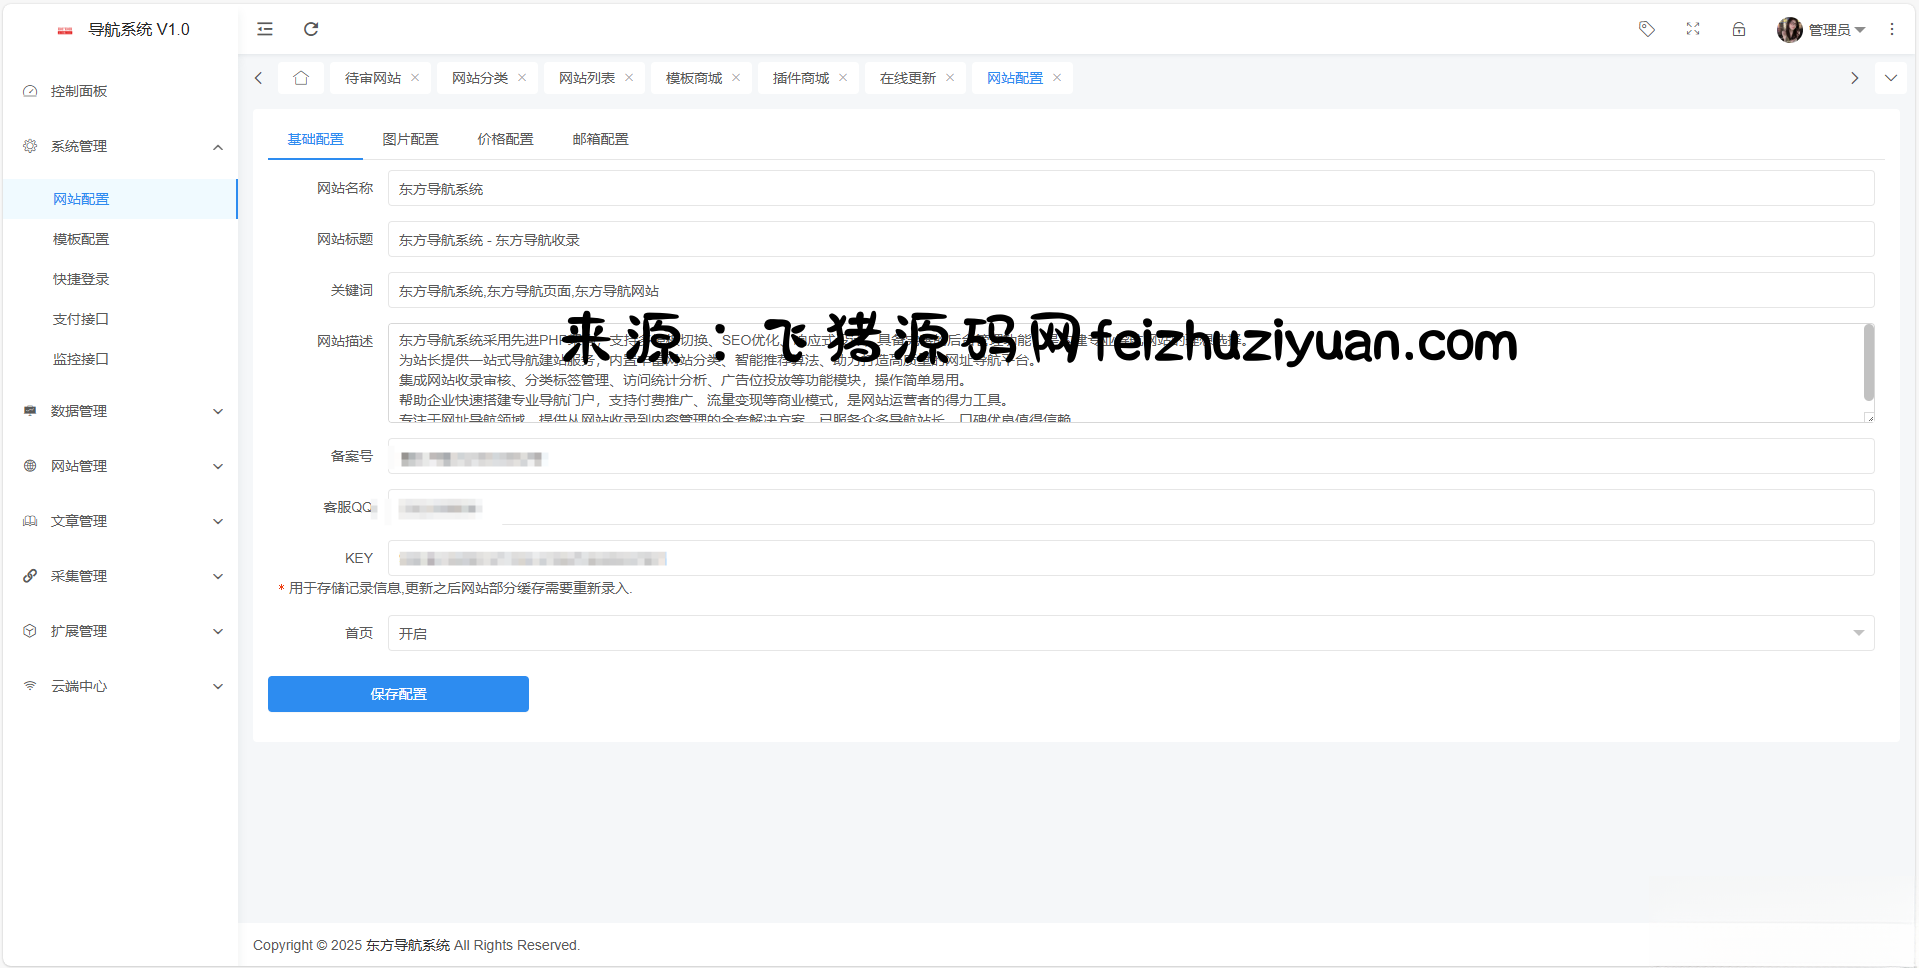Collapse the sidebar menu toggle icon
Screen dimensions: 1919x968
click(265, 29)
